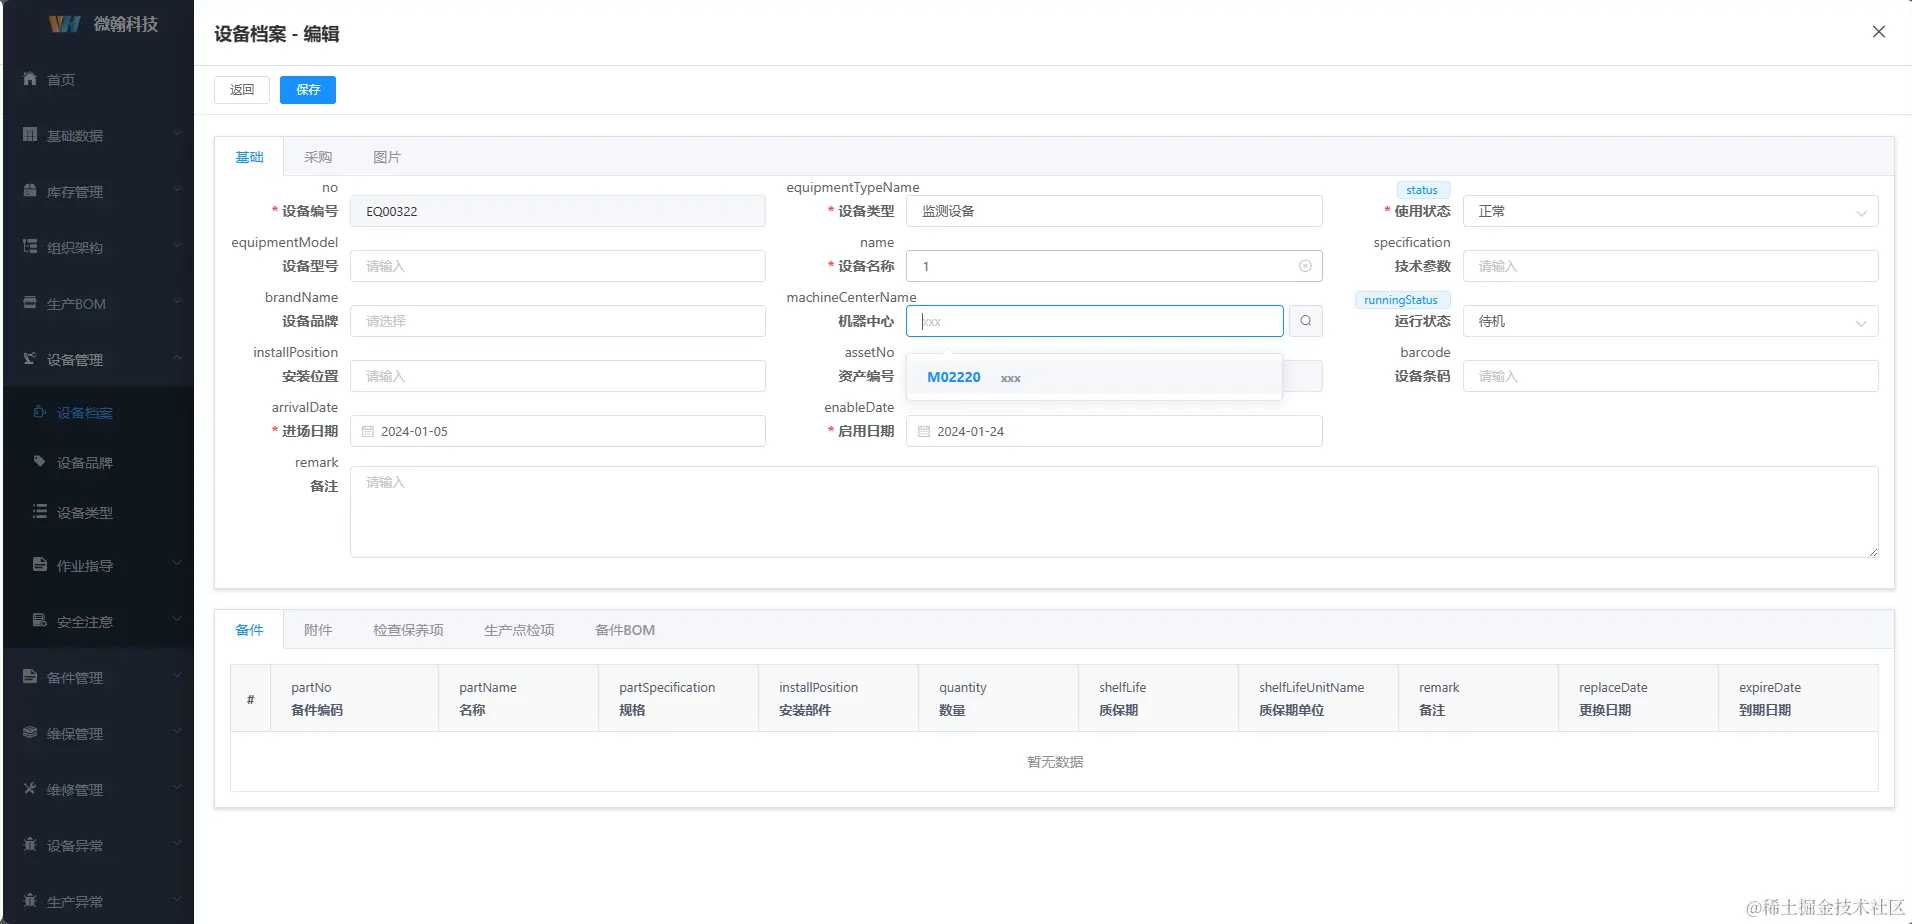Expand the 生产BOM sidebar menu
Viewport: 1912px width, 924px height.
[177, 301]
